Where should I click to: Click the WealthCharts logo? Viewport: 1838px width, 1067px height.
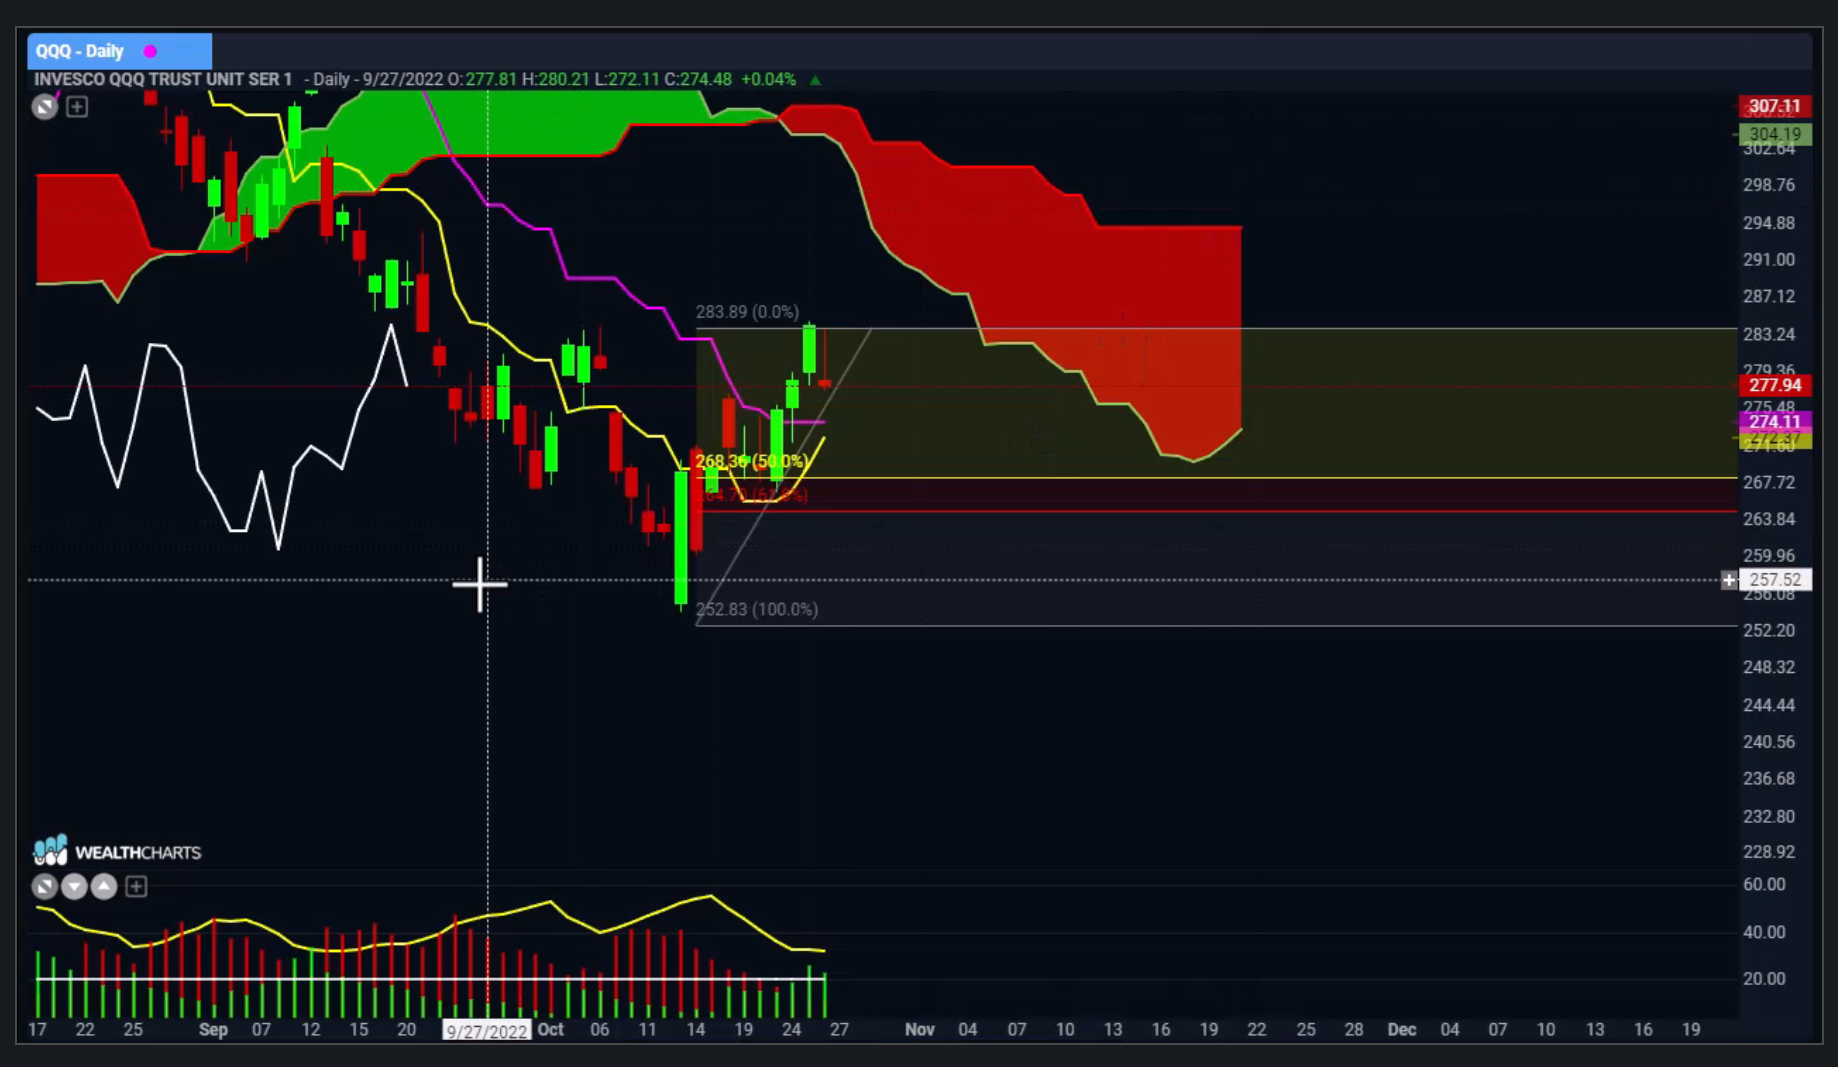pos(118,852)
